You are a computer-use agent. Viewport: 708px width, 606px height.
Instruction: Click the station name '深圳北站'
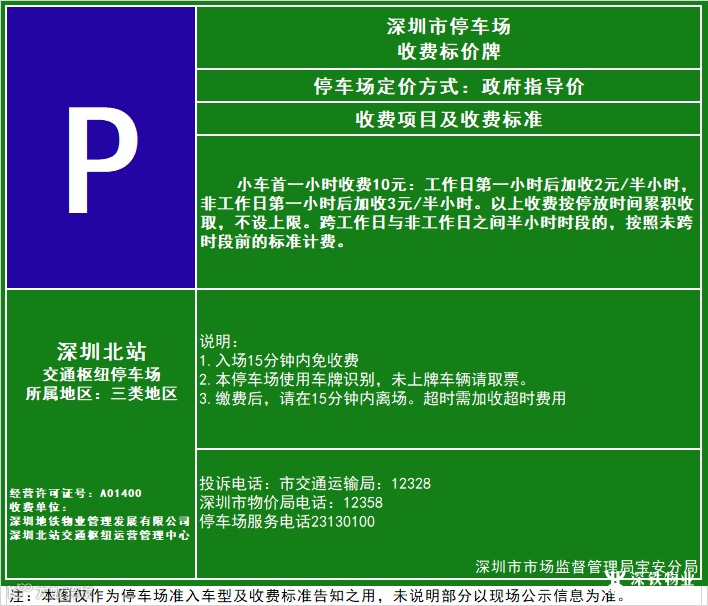click(x=102, y=351)
